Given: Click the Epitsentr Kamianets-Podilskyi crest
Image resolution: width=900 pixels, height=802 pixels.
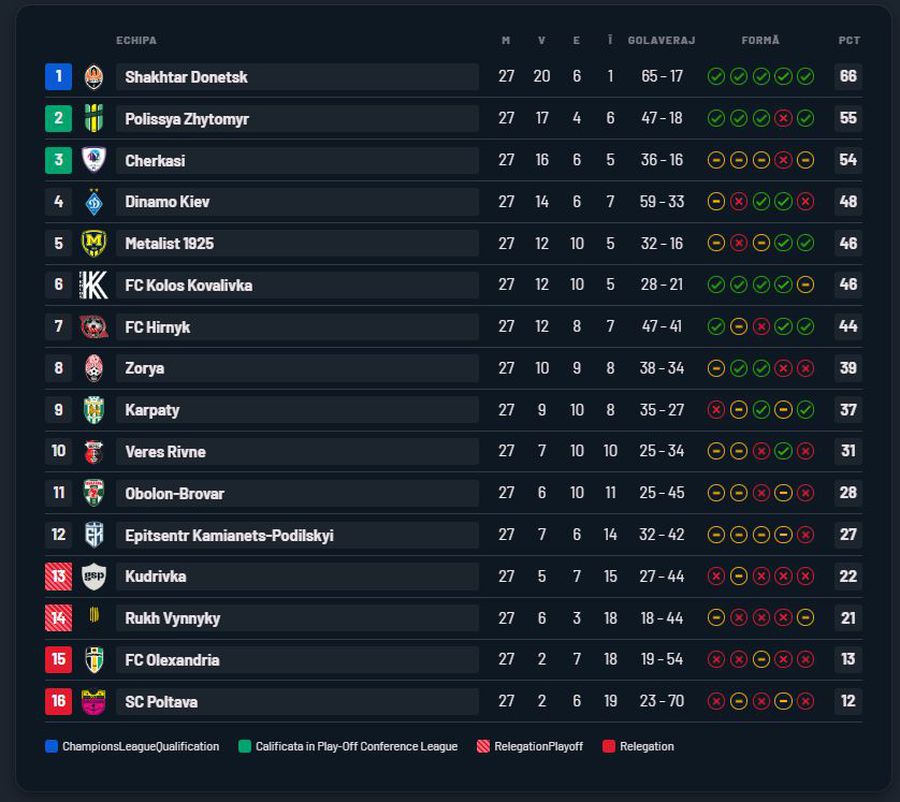Looking at the screenshot, I should (94, 535).
